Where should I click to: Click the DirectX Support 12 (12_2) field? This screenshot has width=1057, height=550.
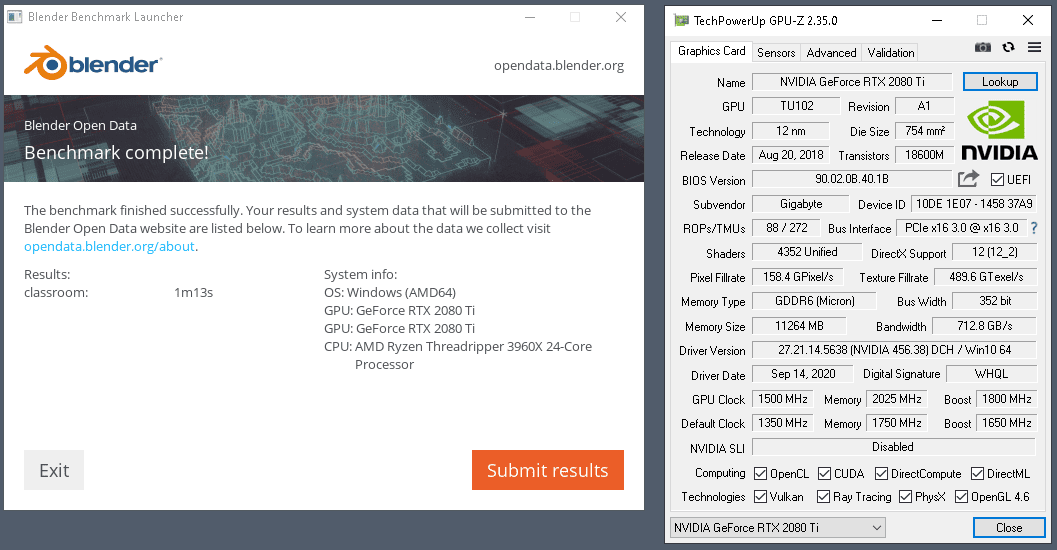(994, 252)
